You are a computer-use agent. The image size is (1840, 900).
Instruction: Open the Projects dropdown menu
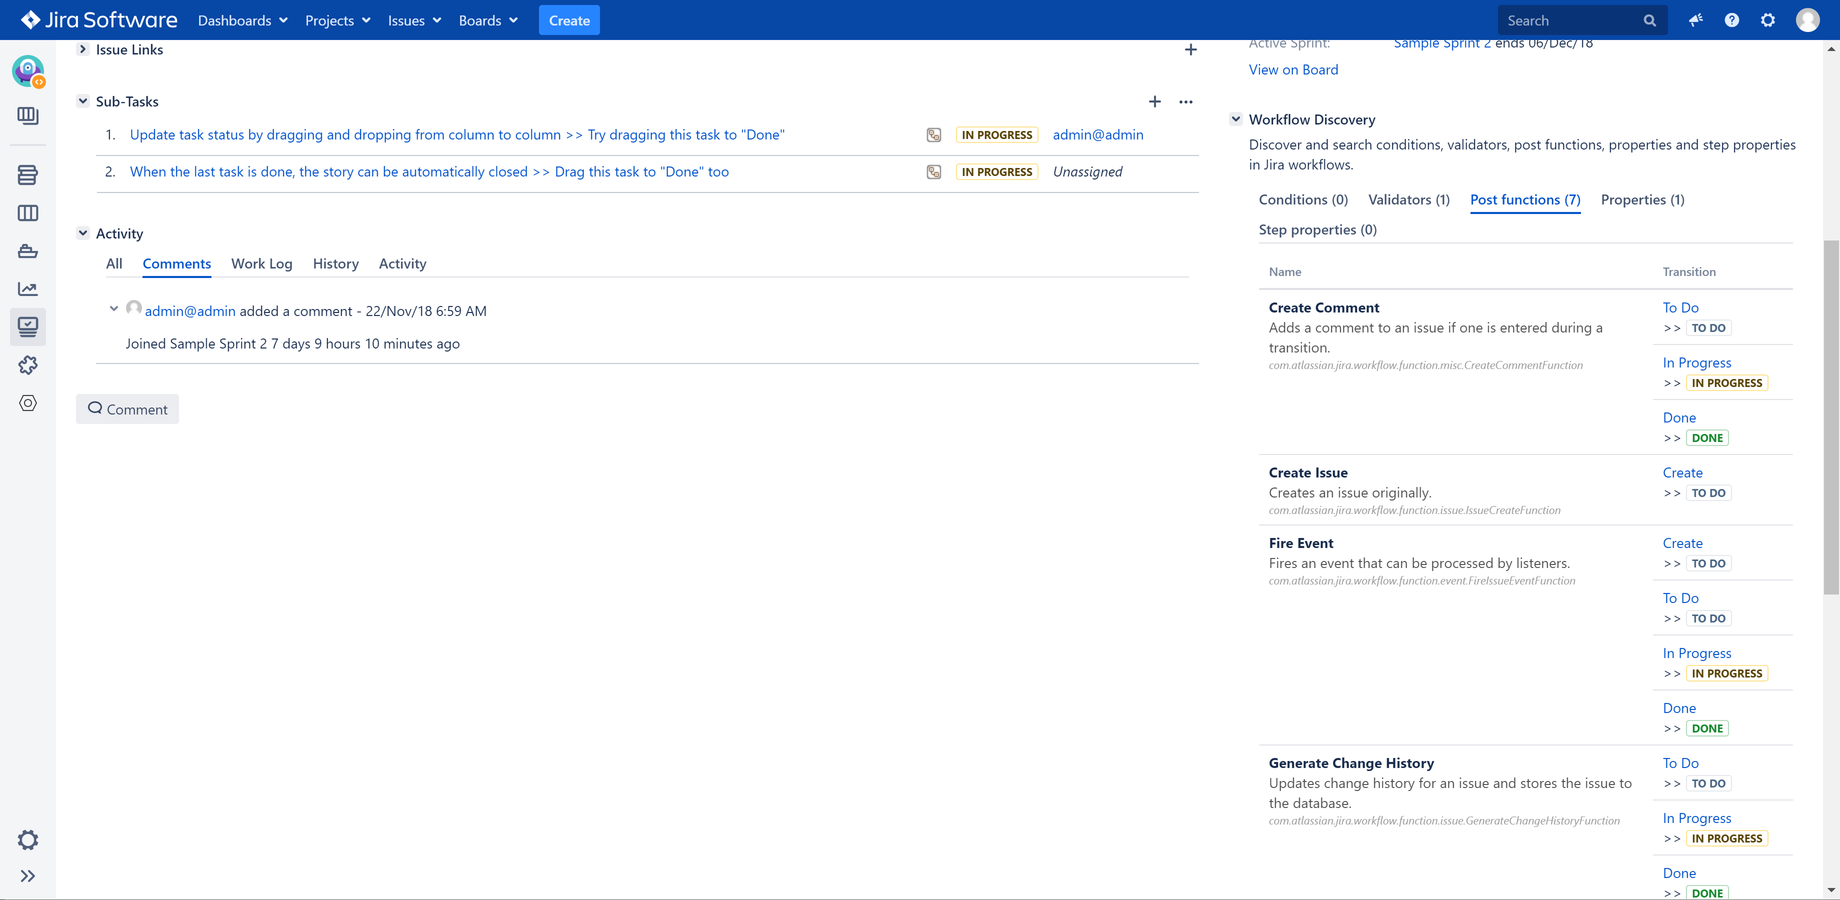pyautogui.click(x=338, y=20)
